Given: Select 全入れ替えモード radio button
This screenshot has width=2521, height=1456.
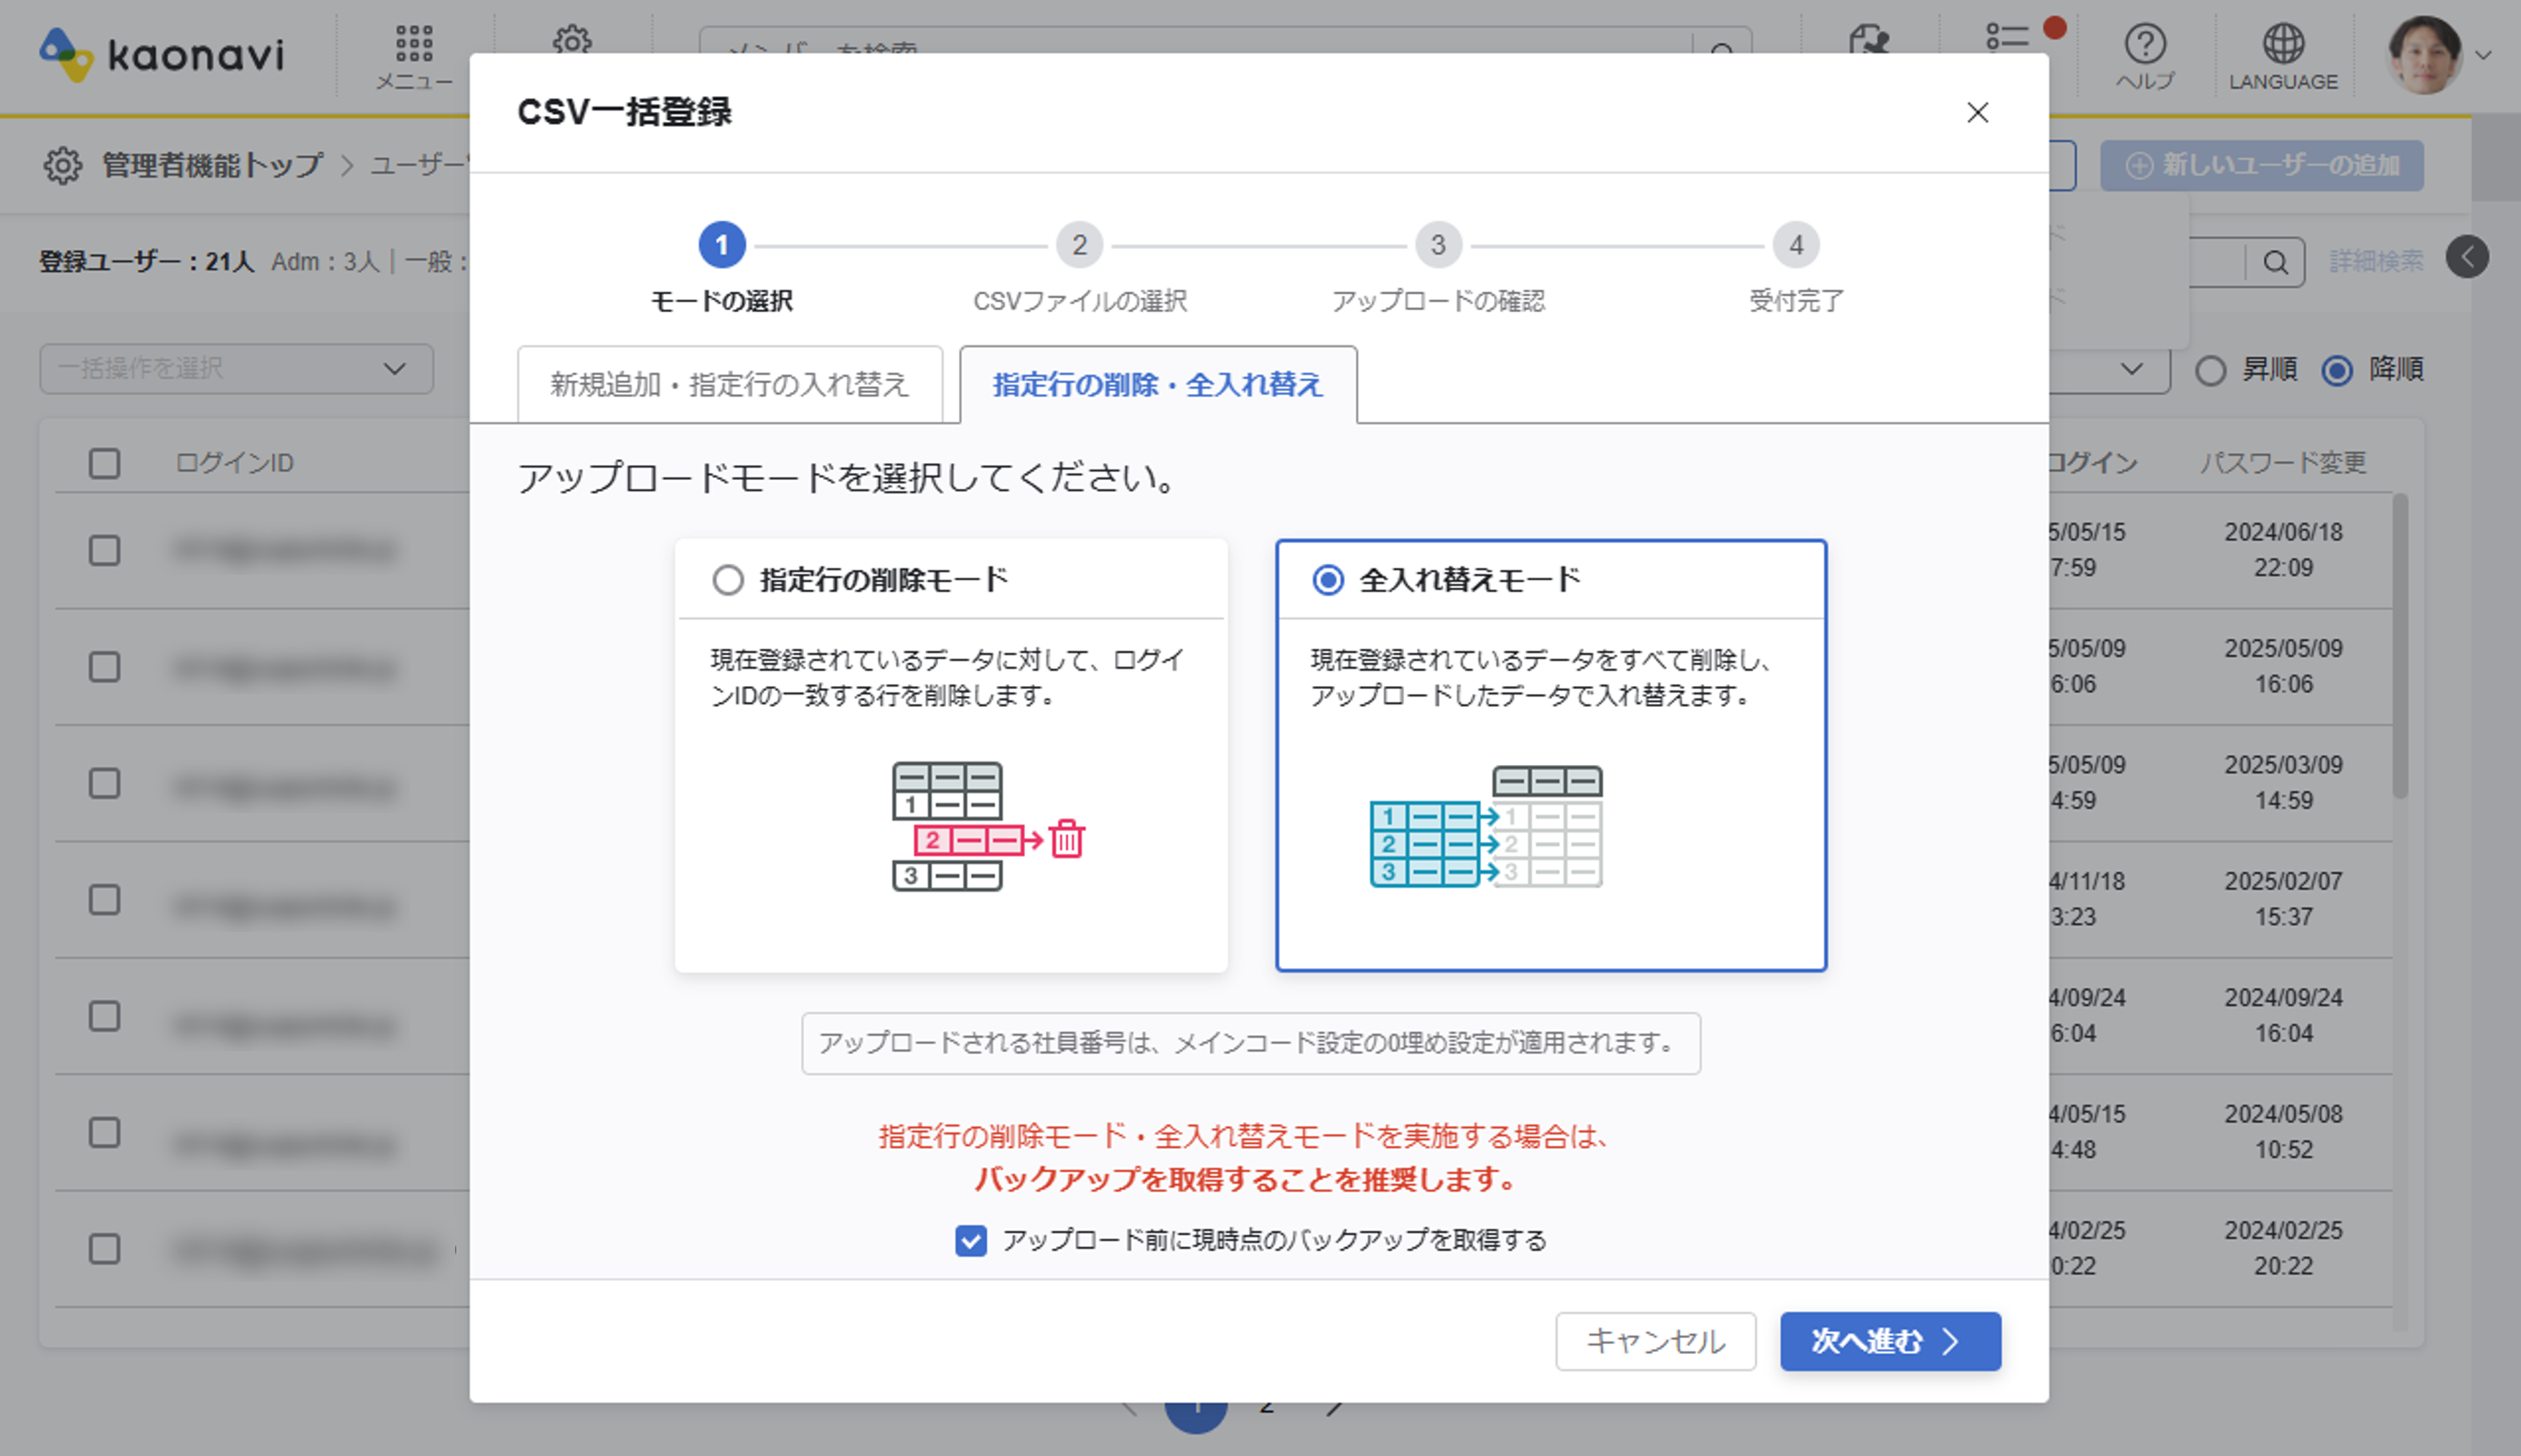Looking at the screenshot, I should (1327, 580).
